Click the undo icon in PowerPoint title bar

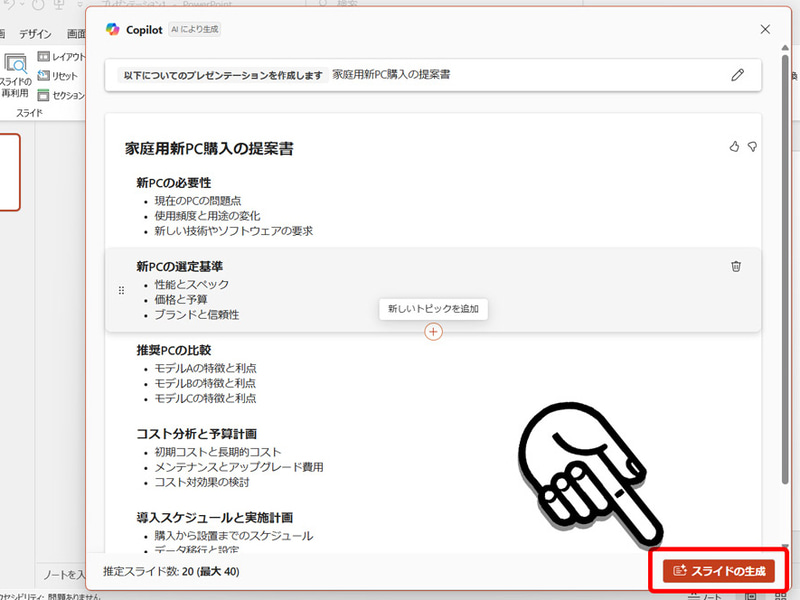point(9,5)
